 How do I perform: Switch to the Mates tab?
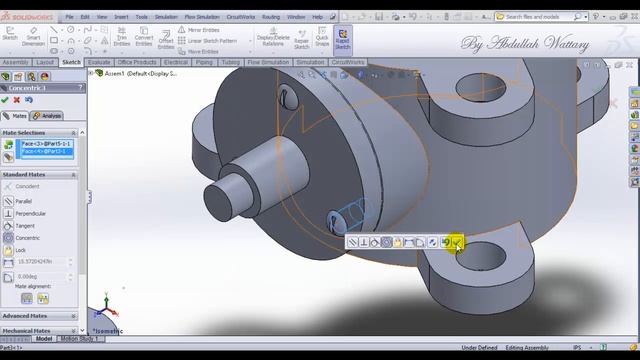pos(15,116)
